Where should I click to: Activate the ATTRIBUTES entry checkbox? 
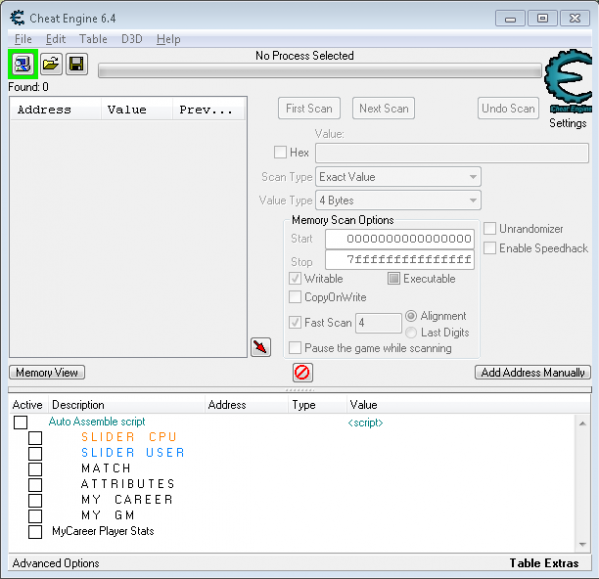pyautogui.click(x=35, y=485)
